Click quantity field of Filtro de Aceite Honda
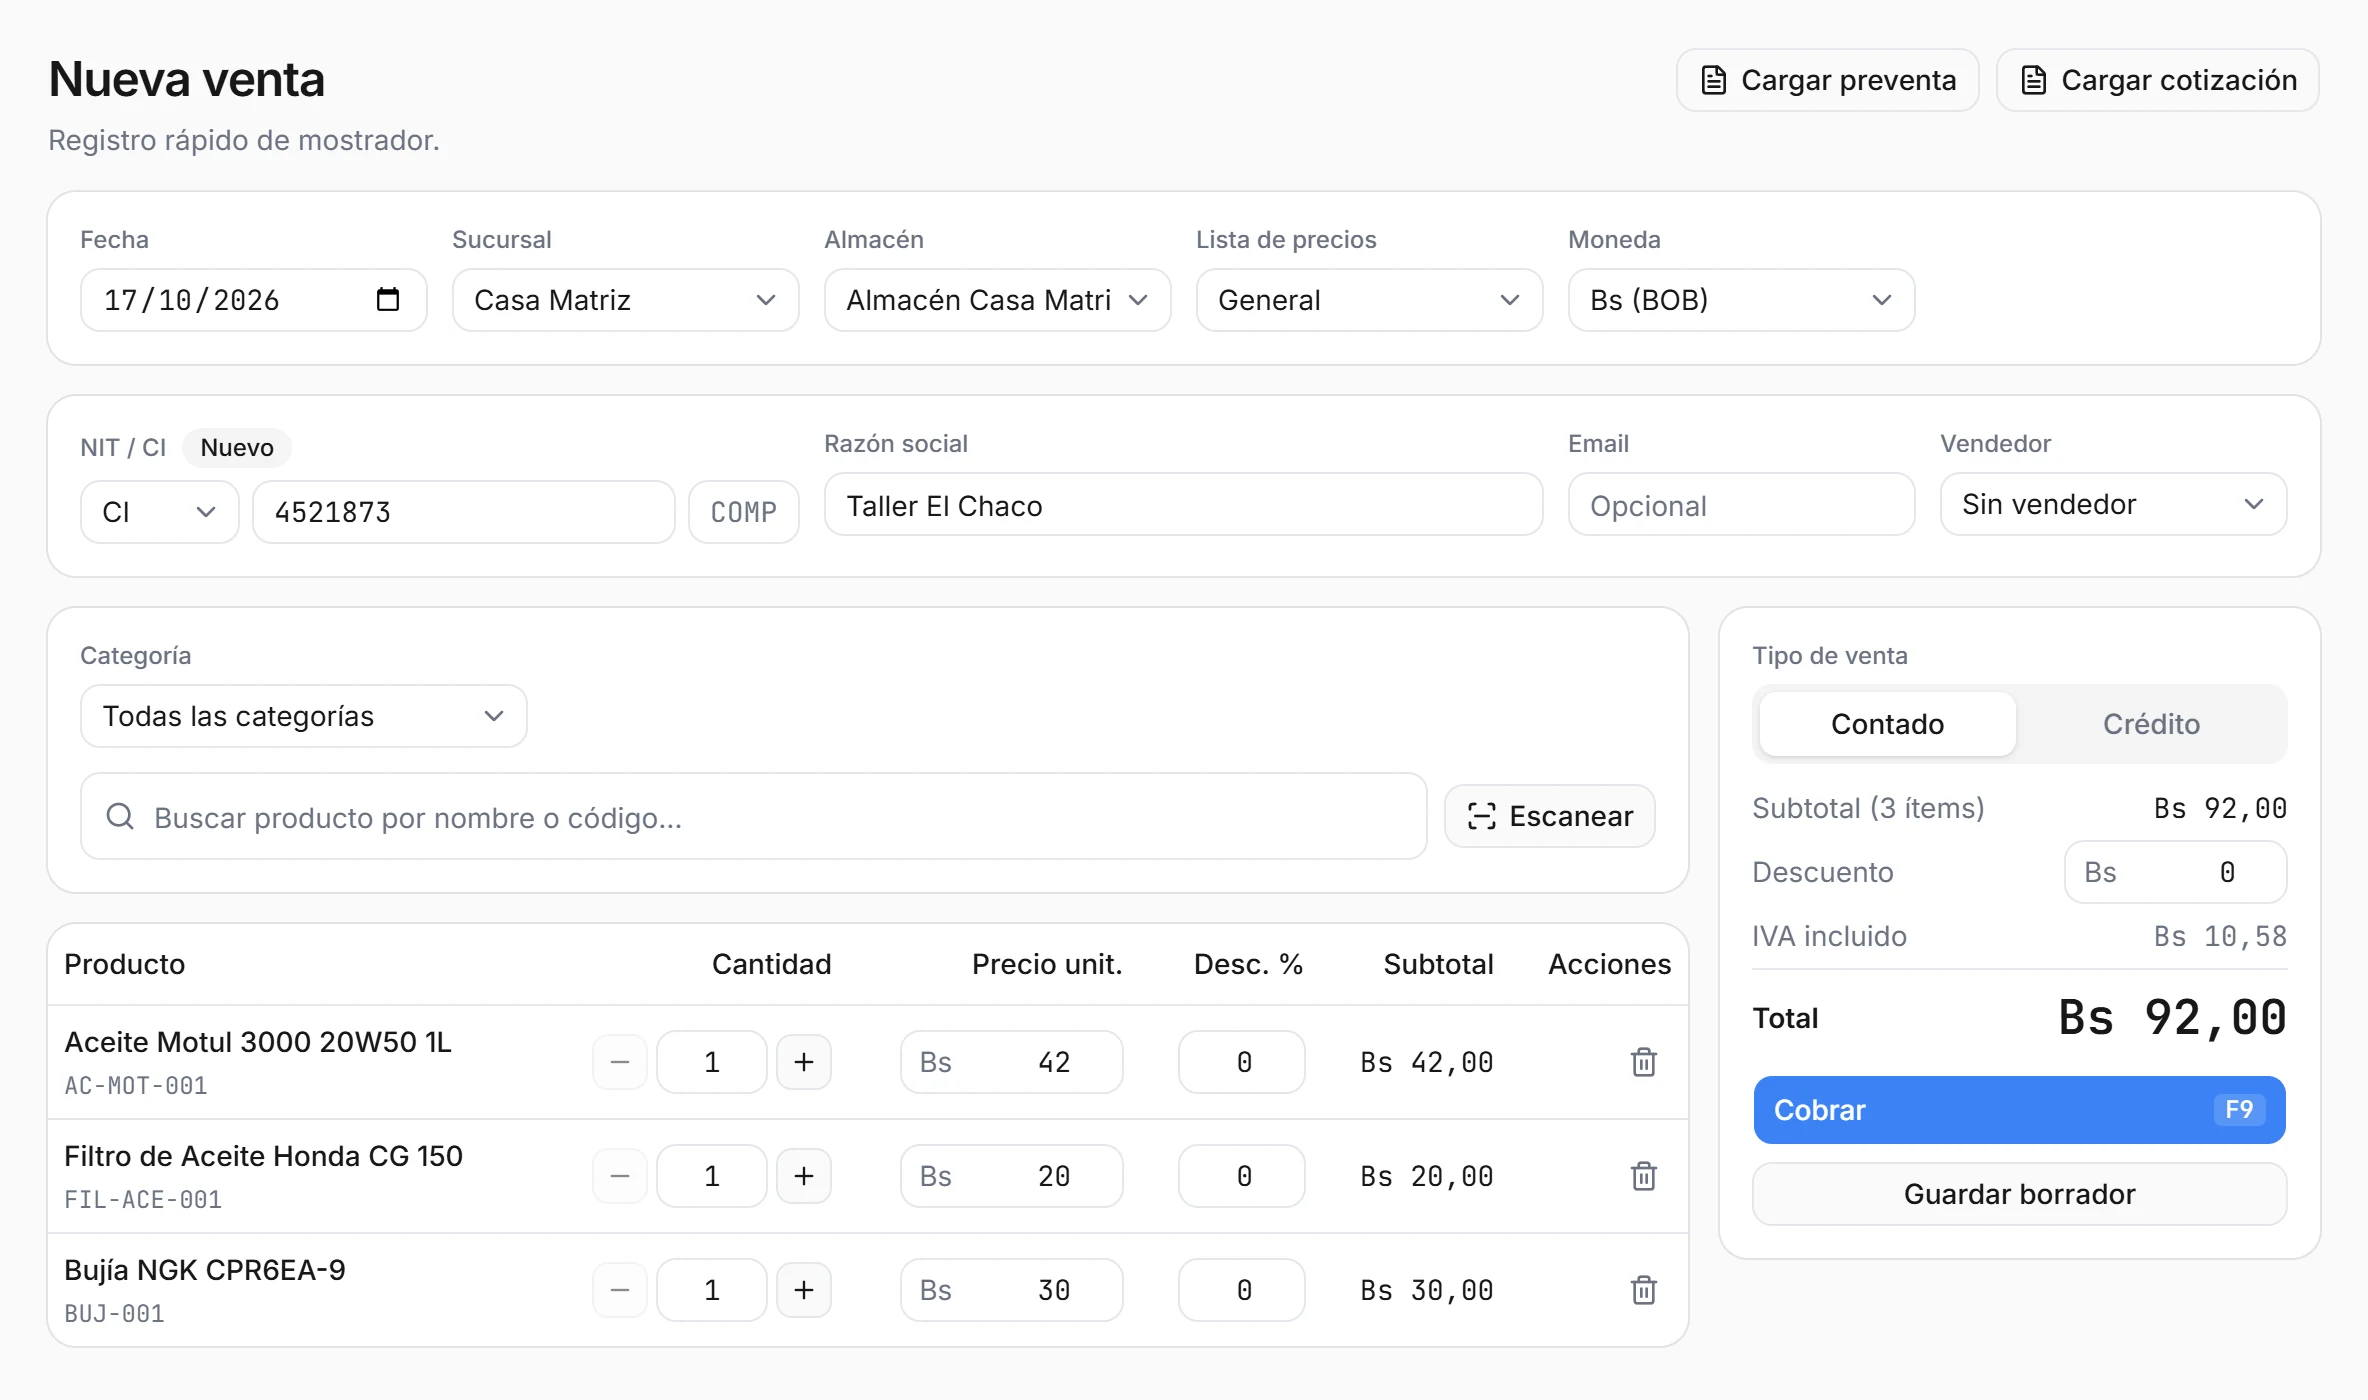 (711, 1176)
